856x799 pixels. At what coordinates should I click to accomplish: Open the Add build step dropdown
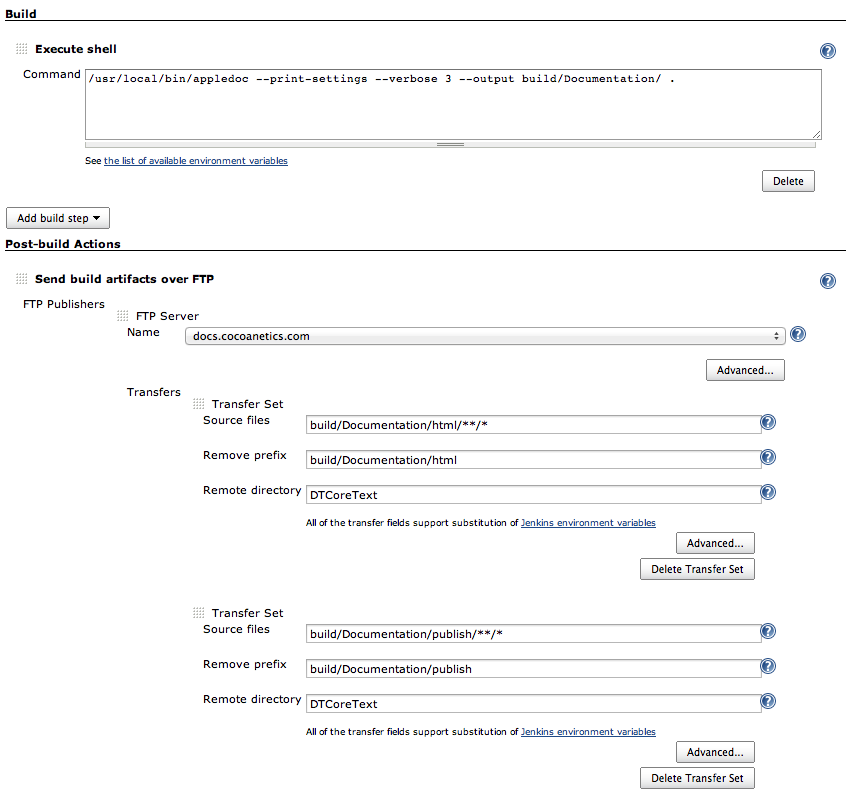pos(58,218)
